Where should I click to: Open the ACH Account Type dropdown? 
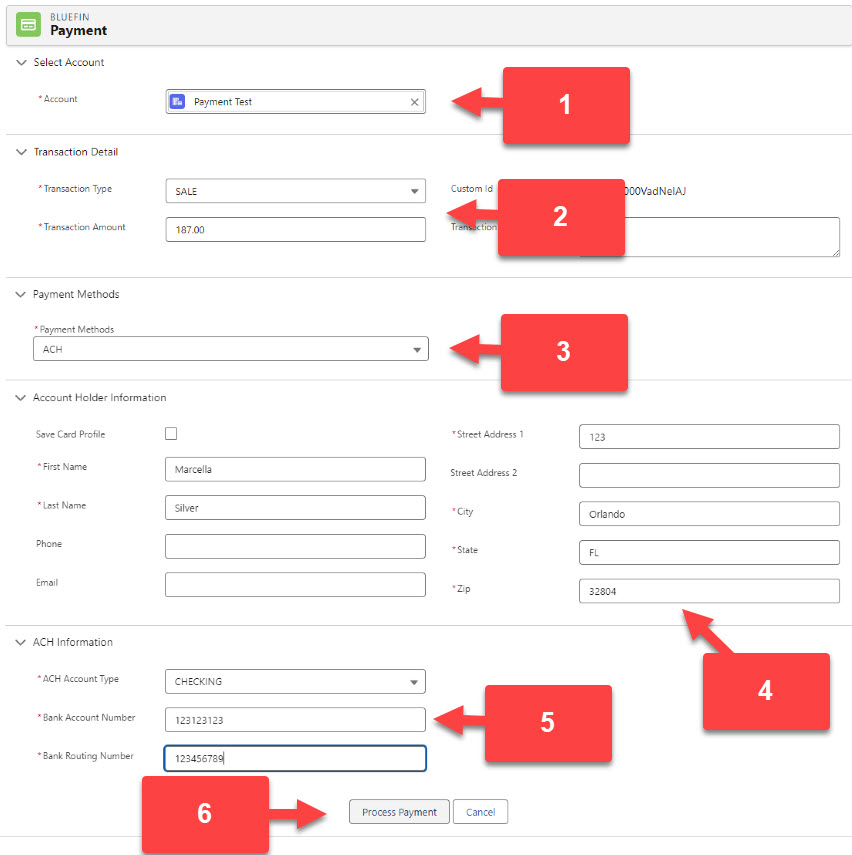click(295, 682)
